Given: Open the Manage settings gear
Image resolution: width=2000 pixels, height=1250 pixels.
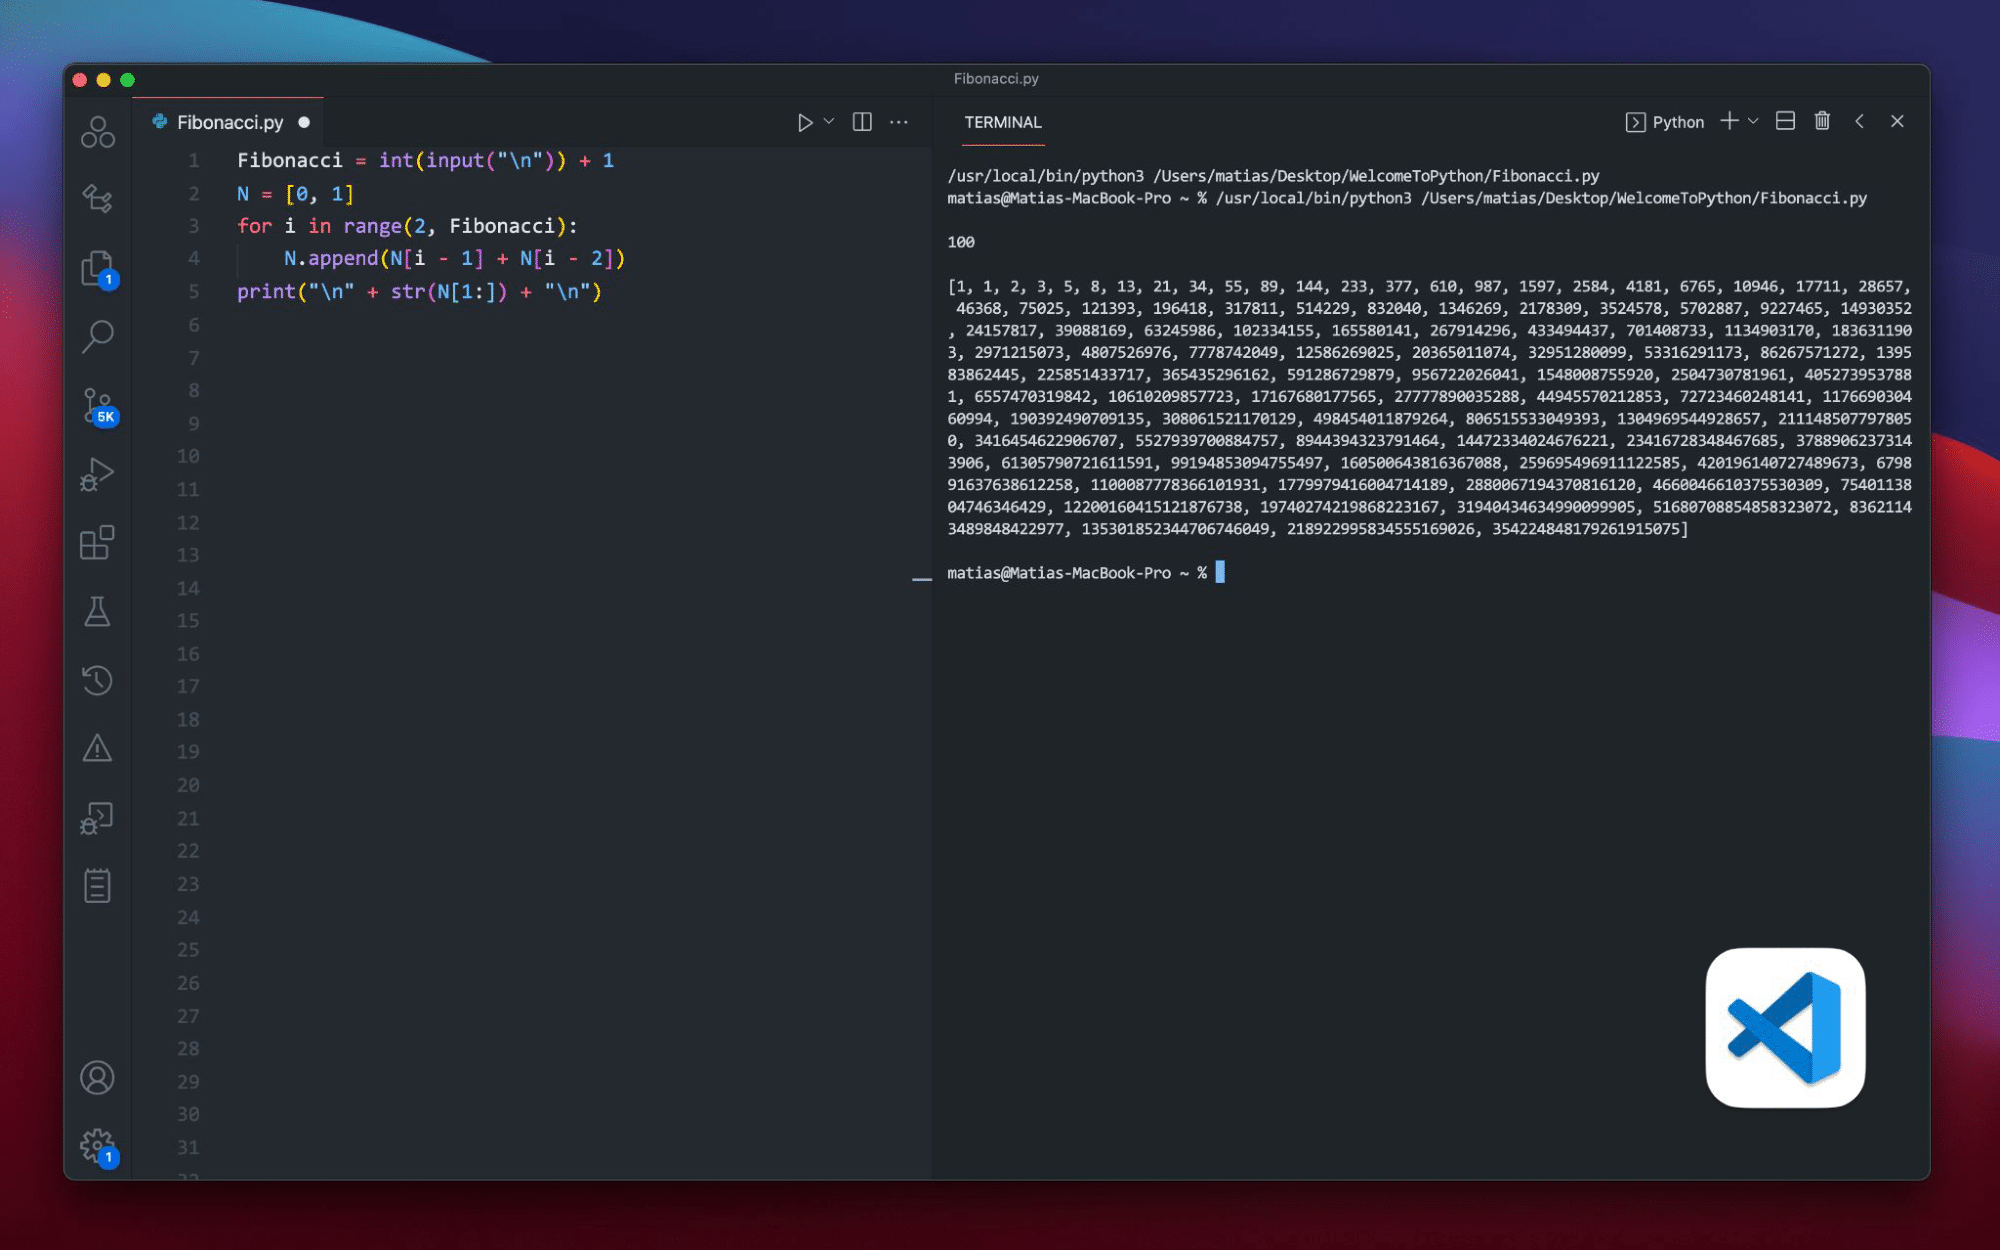Looking at the screenshot, I should pyautogui.click(x=97, y=1144).
